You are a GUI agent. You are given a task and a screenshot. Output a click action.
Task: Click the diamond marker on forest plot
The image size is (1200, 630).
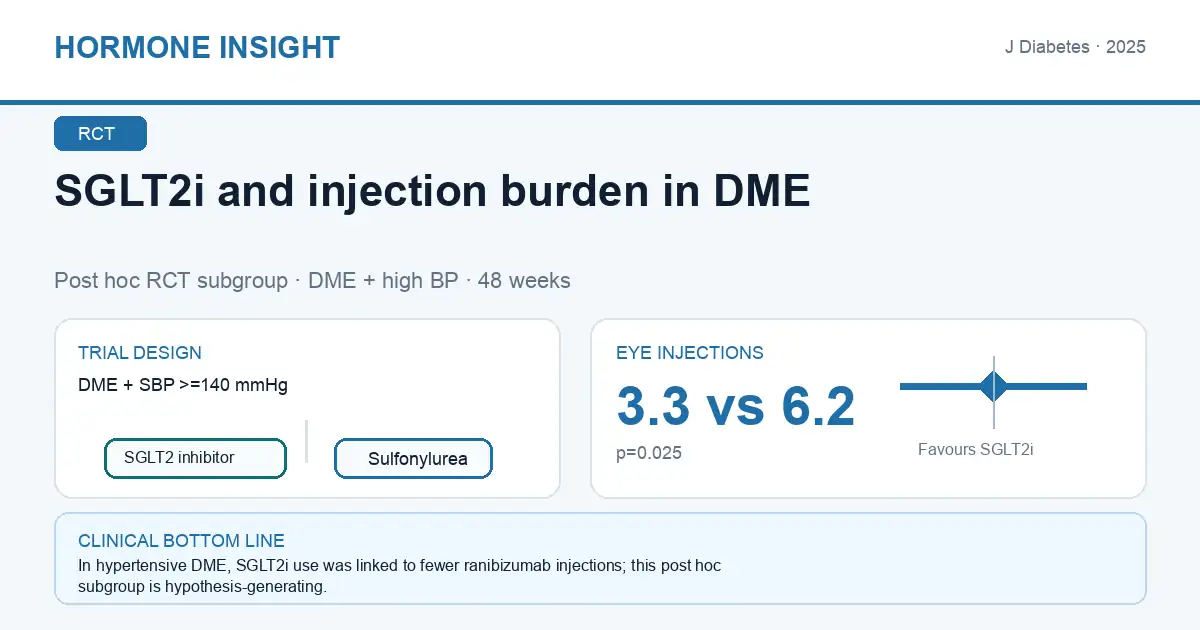pos(994,386)
